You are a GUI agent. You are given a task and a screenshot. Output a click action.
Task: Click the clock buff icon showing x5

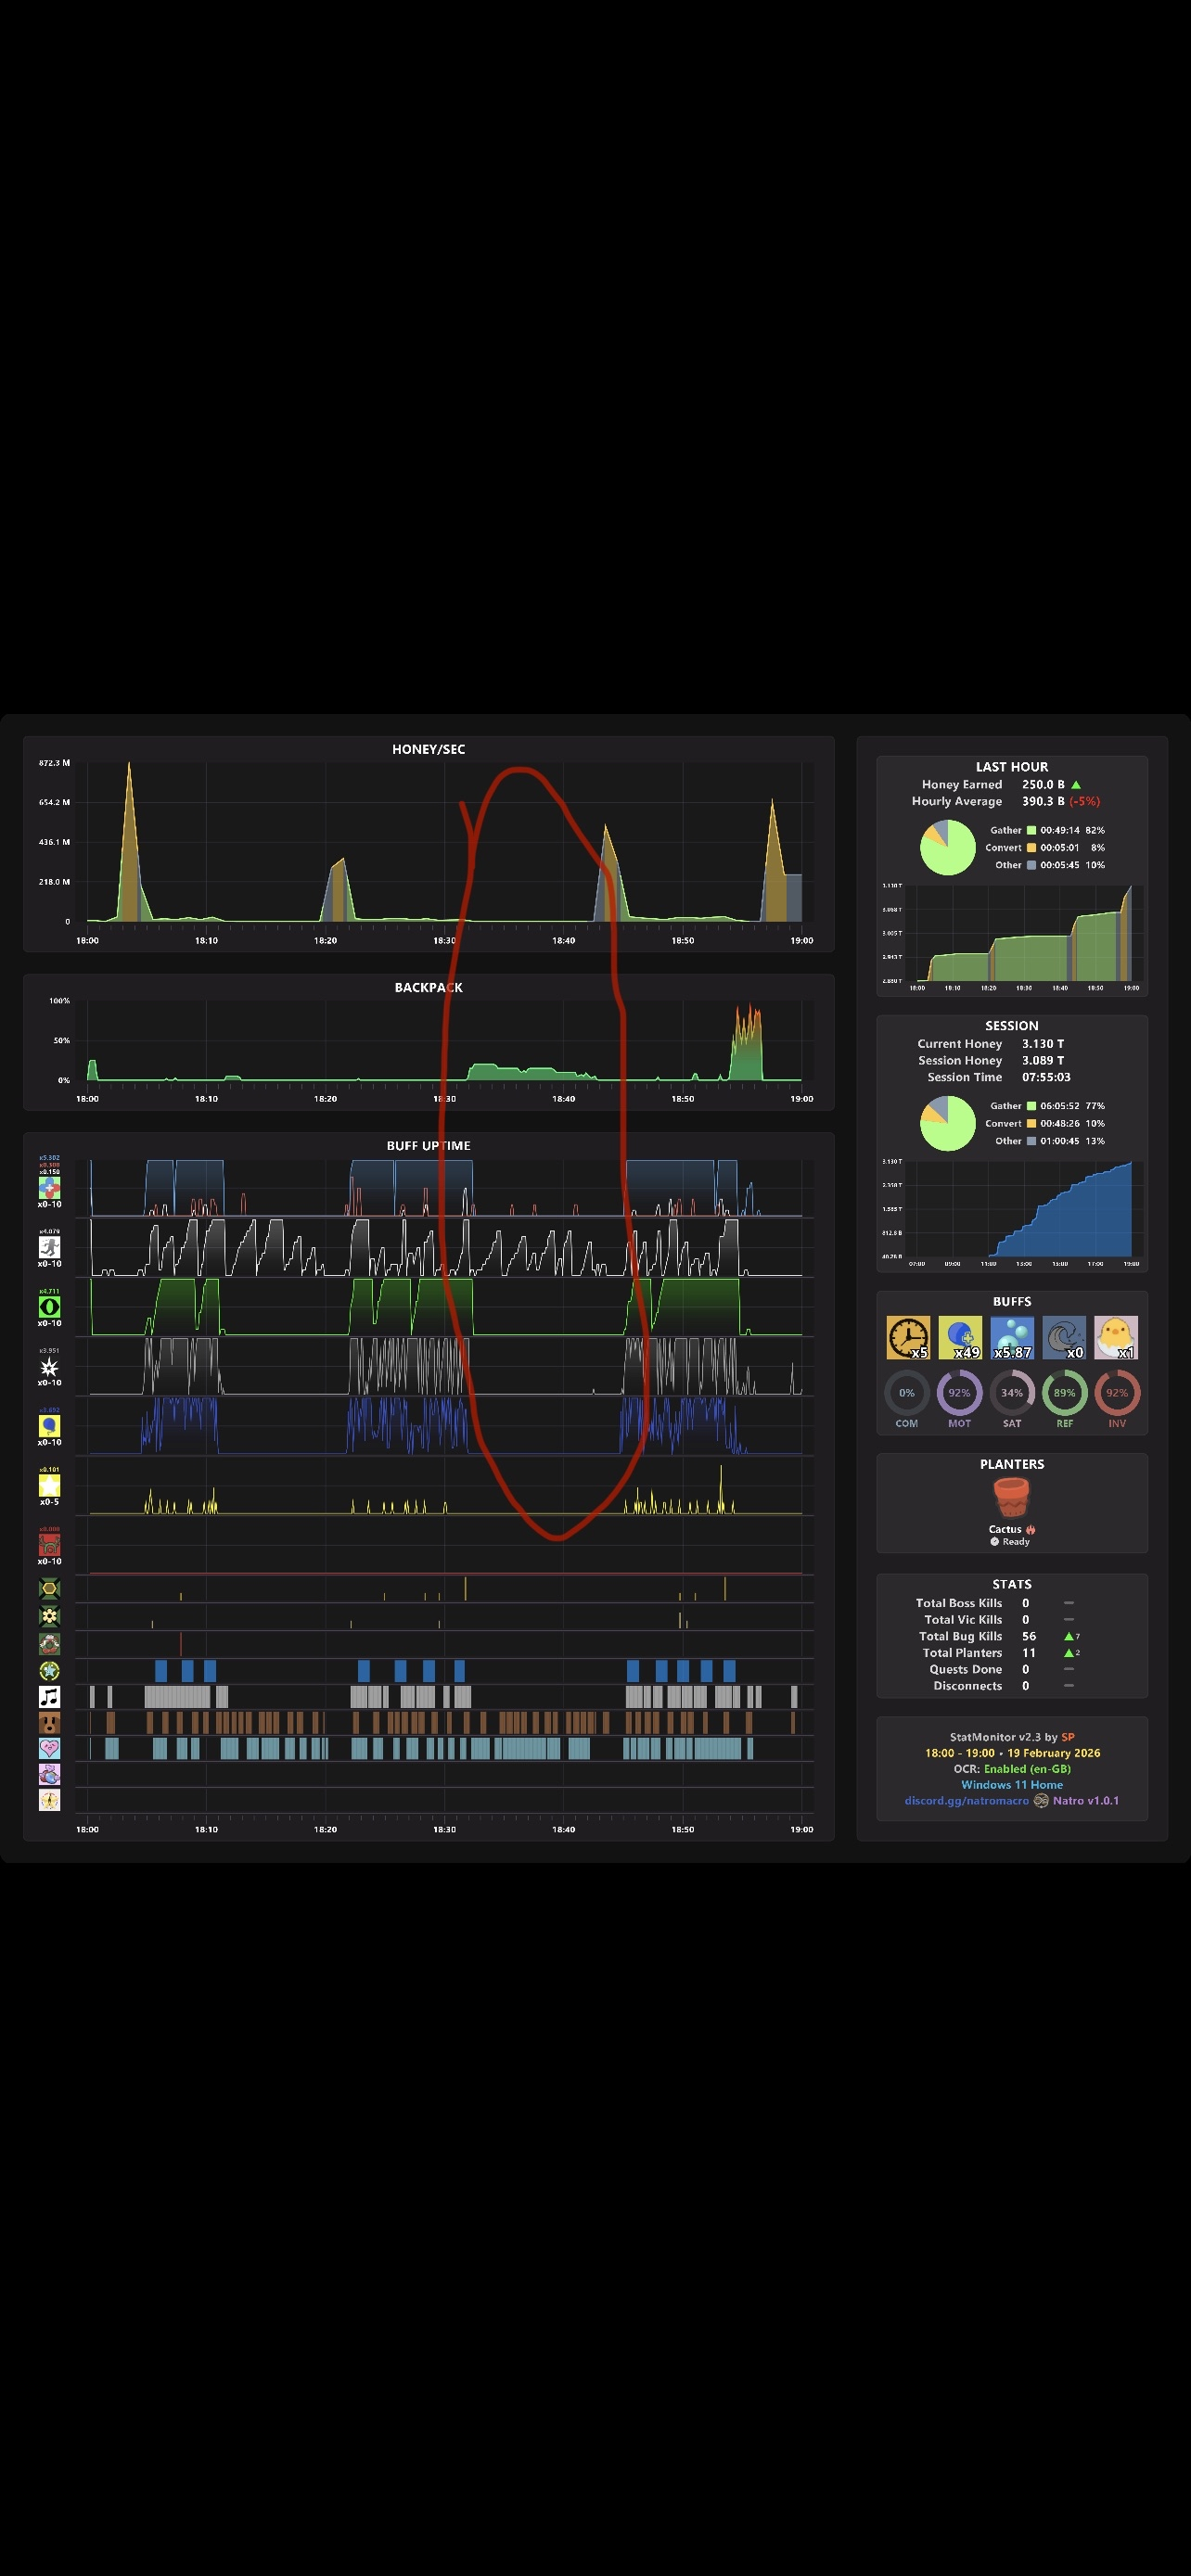(x=908, y=1337)
